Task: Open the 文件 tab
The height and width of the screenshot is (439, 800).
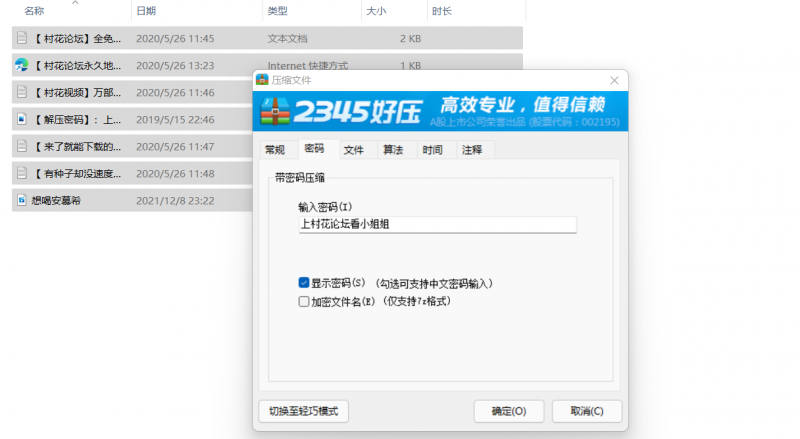Action: (x=353, y=150)
